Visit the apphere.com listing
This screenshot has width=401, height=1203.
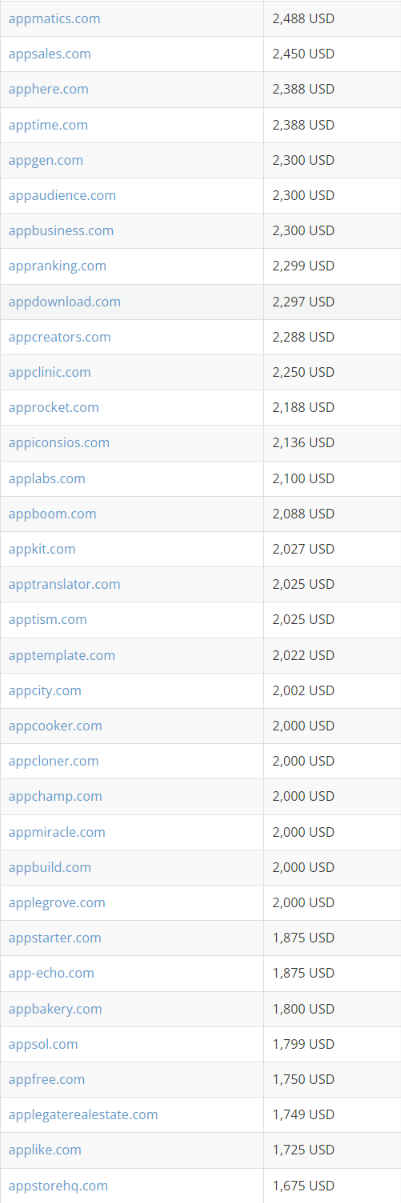(48, 89)
